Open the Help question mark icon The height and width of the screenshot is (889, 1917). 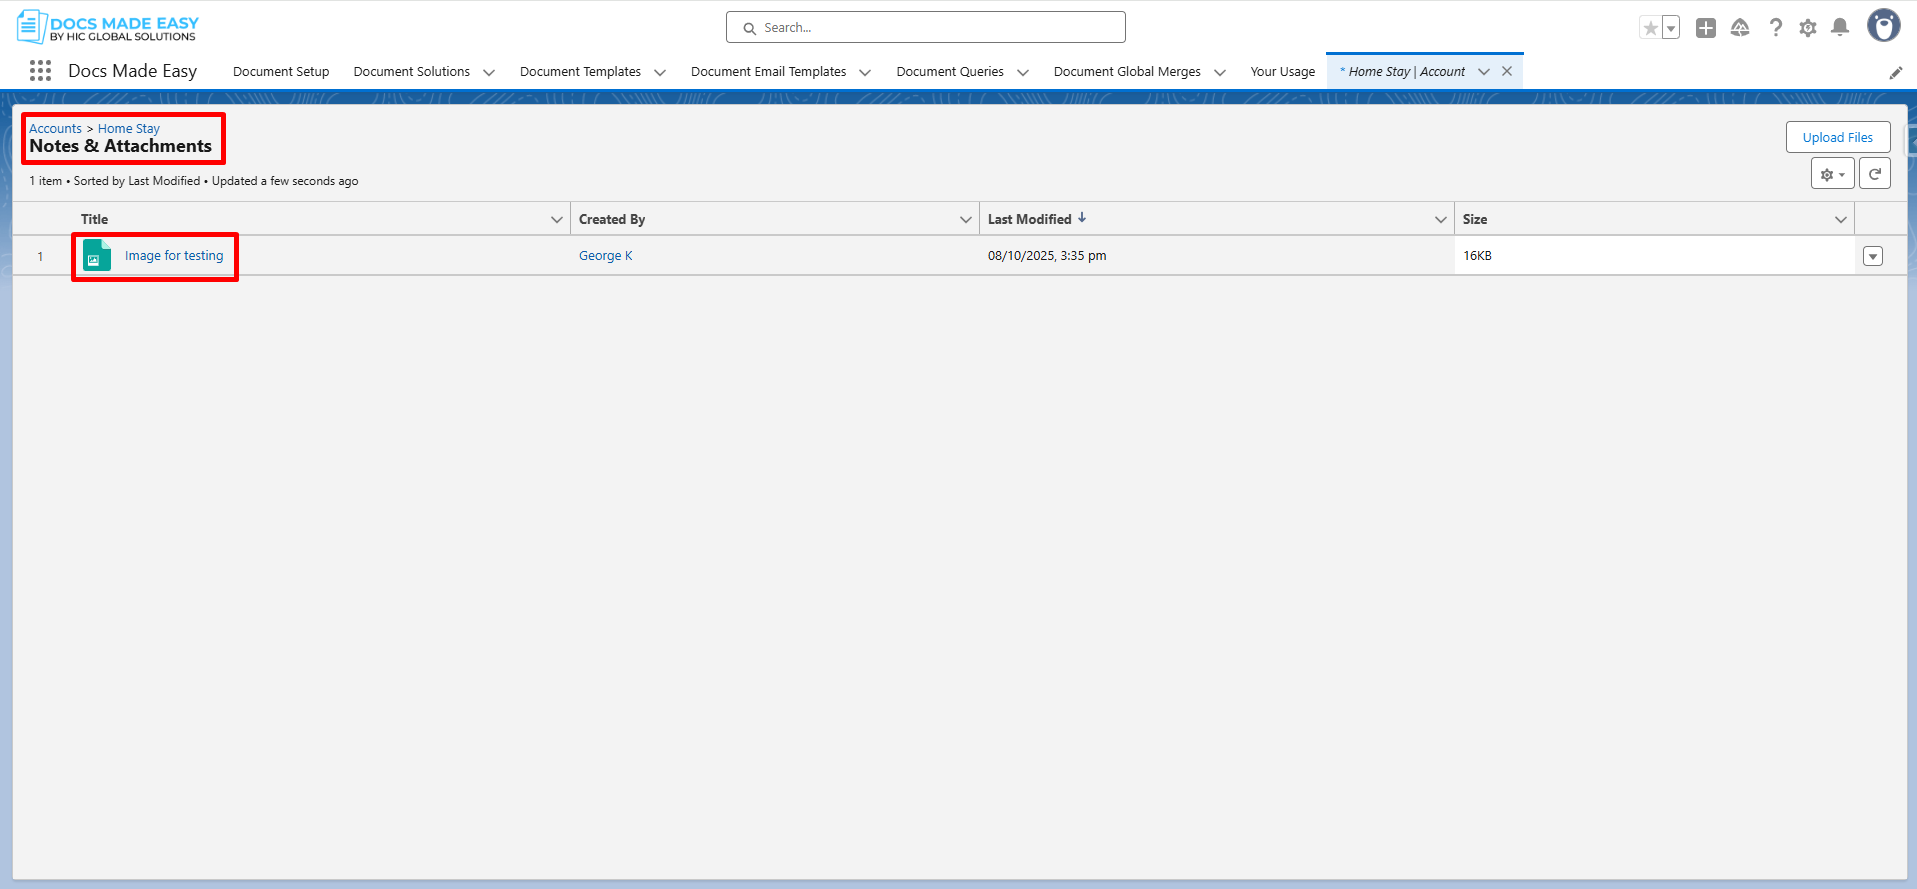tap(1775, 28)
